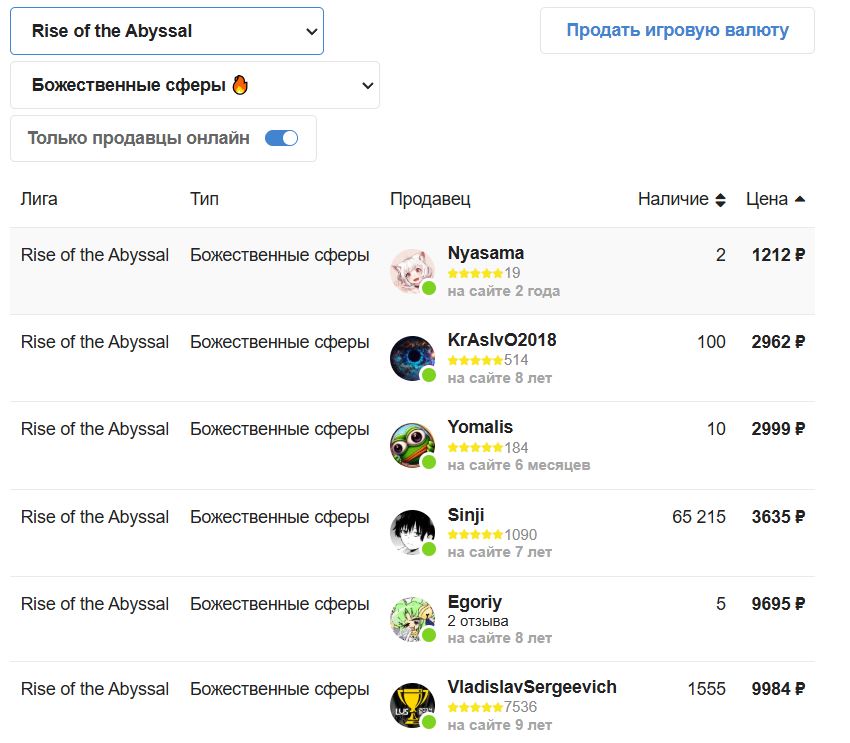Image resolution: width=850 pixels, height=743 pixels.
Task: Select the Sinji offer priced 3635 ₽
Action: 778,517
